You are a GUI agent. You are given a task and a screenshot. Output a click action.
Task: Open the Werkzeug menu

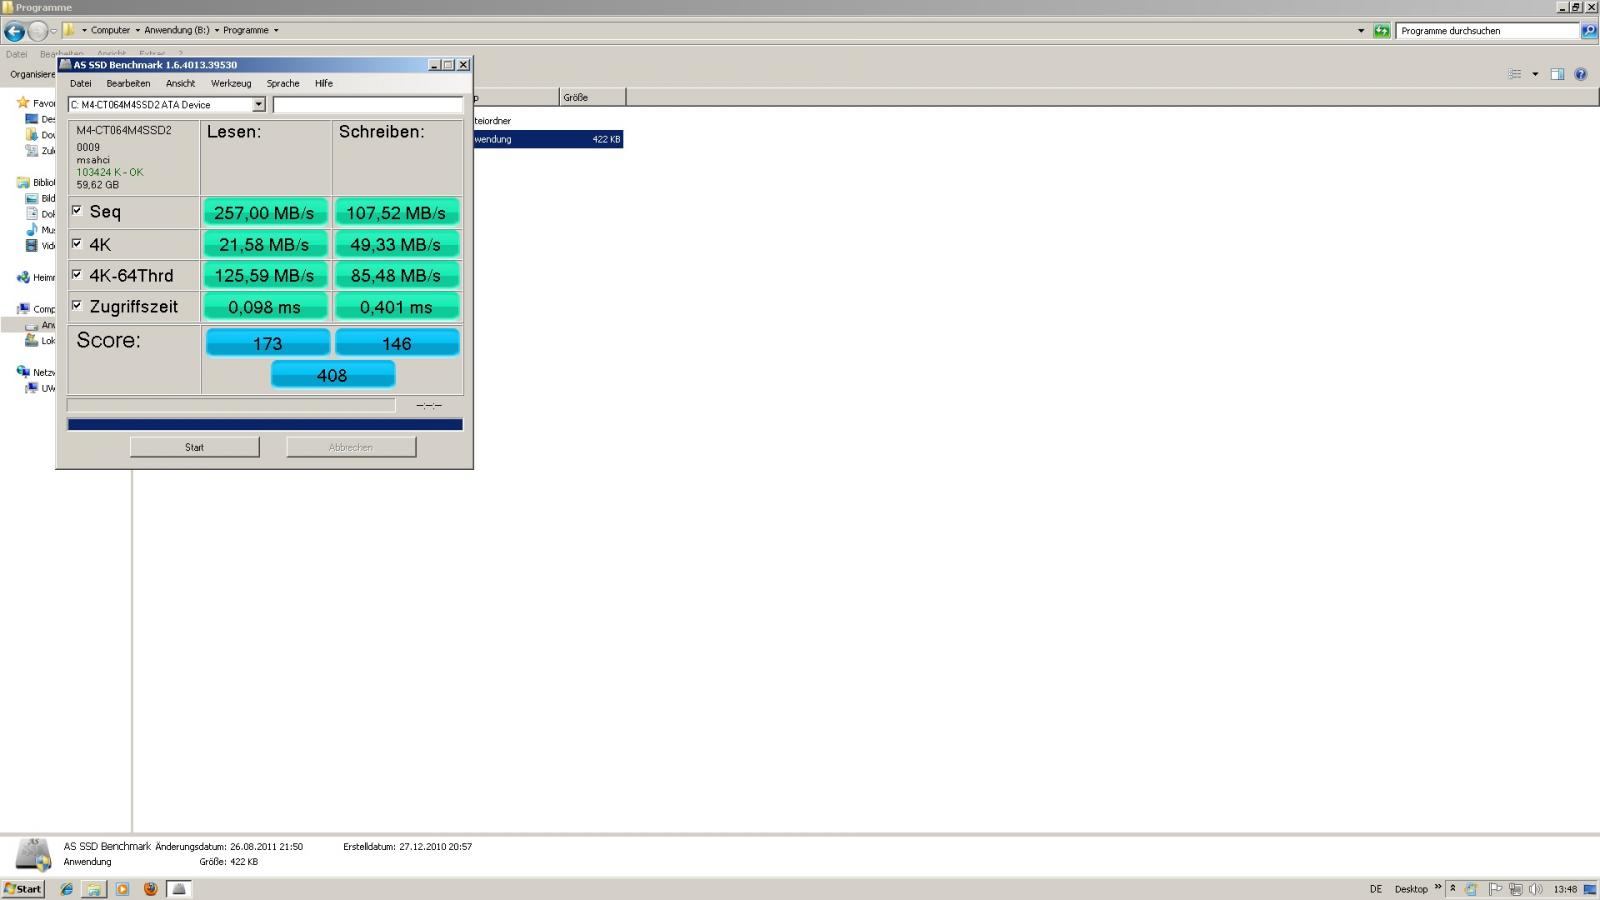[231, 83]
